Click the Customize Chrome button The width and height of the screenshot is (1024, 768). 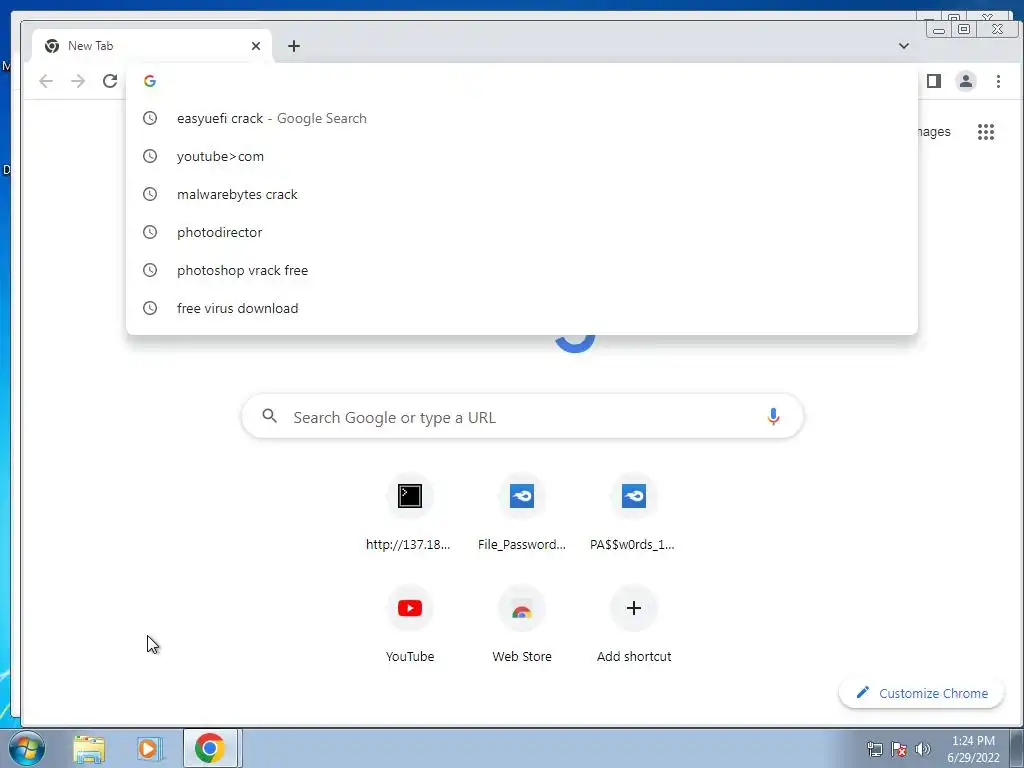pyautogui.click(x=921, y=693)
